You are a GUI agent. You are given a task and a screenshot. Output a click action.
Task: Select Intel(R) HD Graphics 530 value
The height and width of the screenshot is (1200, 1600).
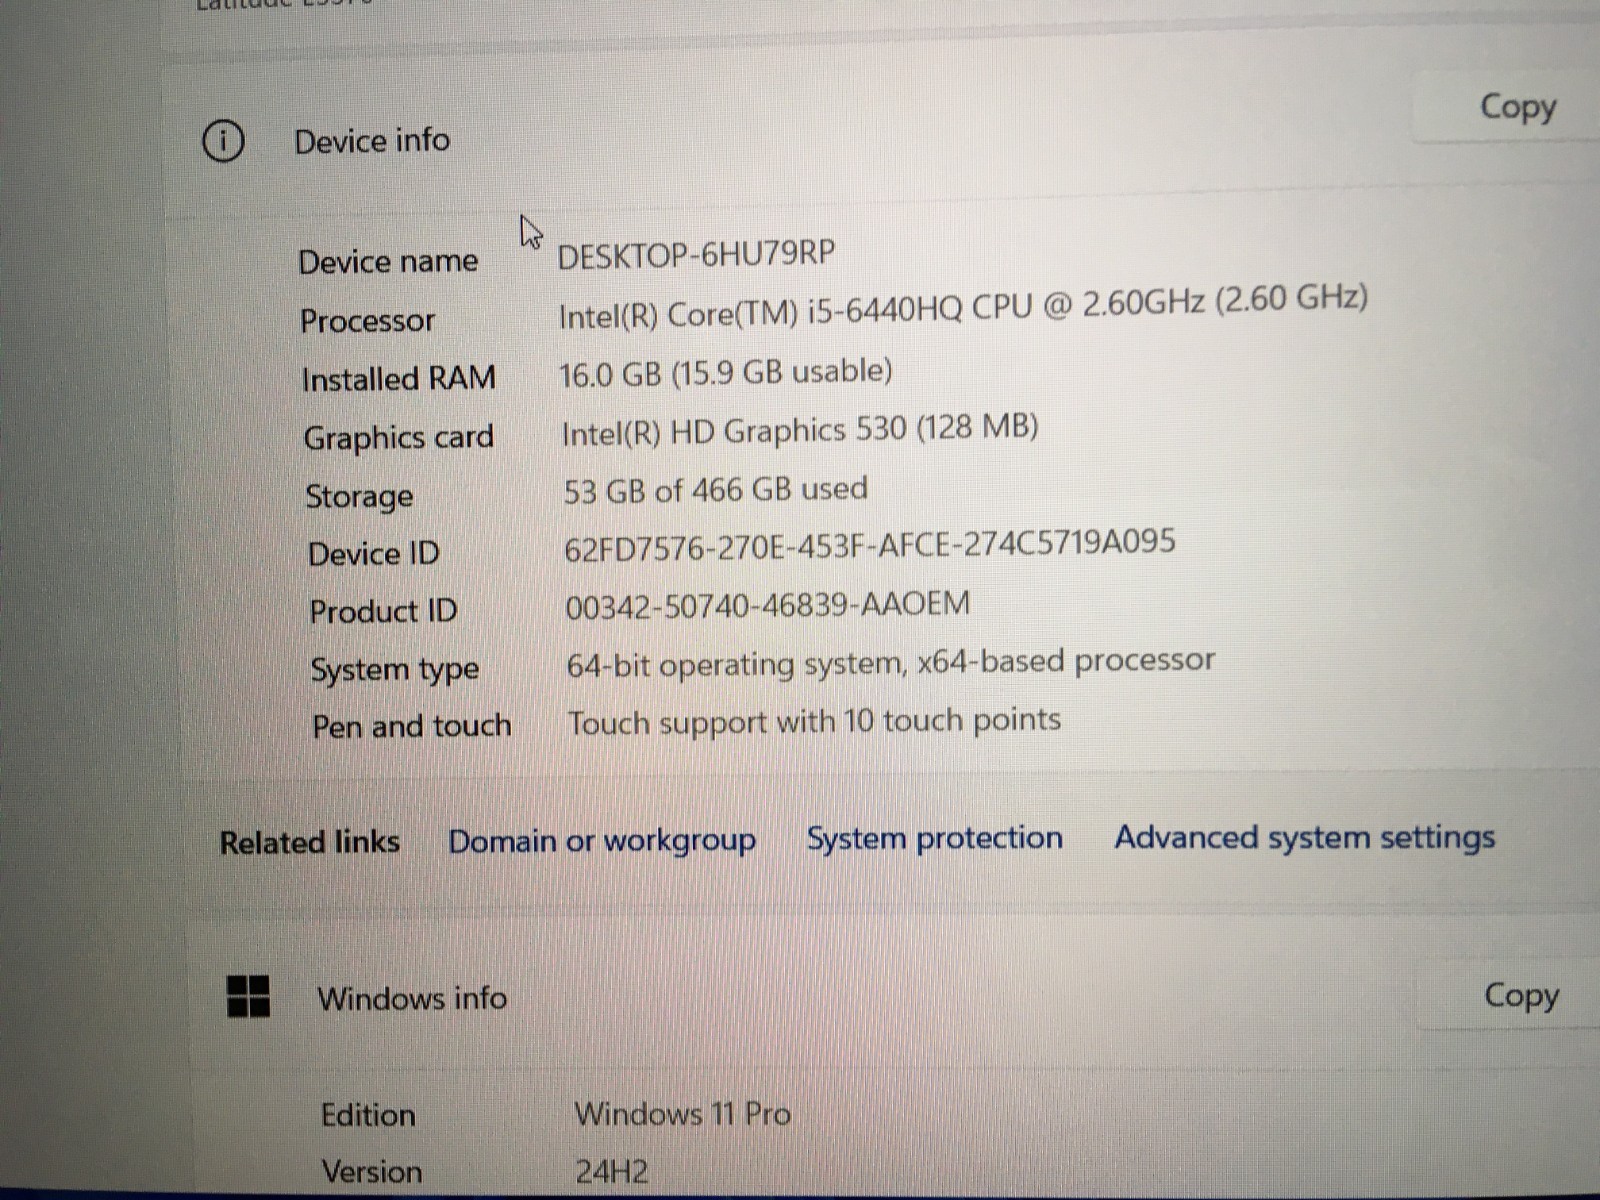tap(799, 430)
